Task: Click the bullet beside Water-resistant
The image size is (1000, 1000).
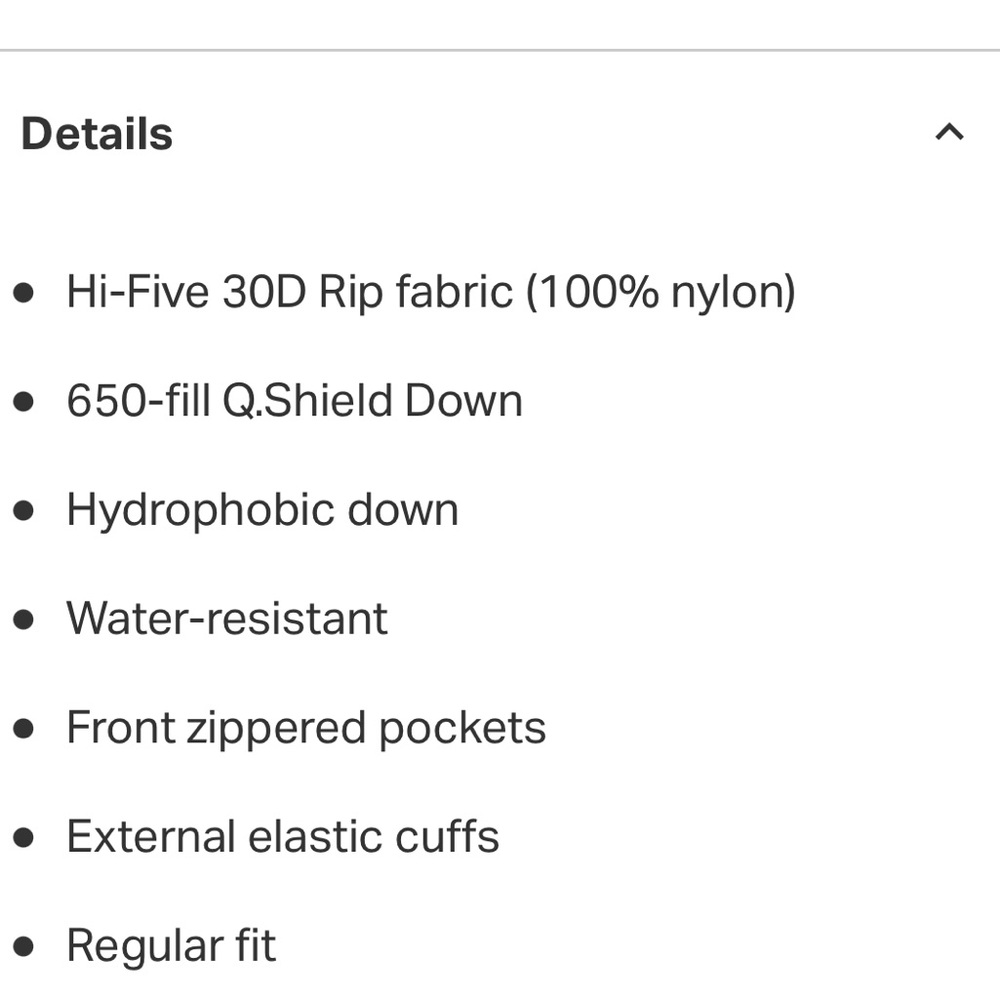Action: (24, 620)
